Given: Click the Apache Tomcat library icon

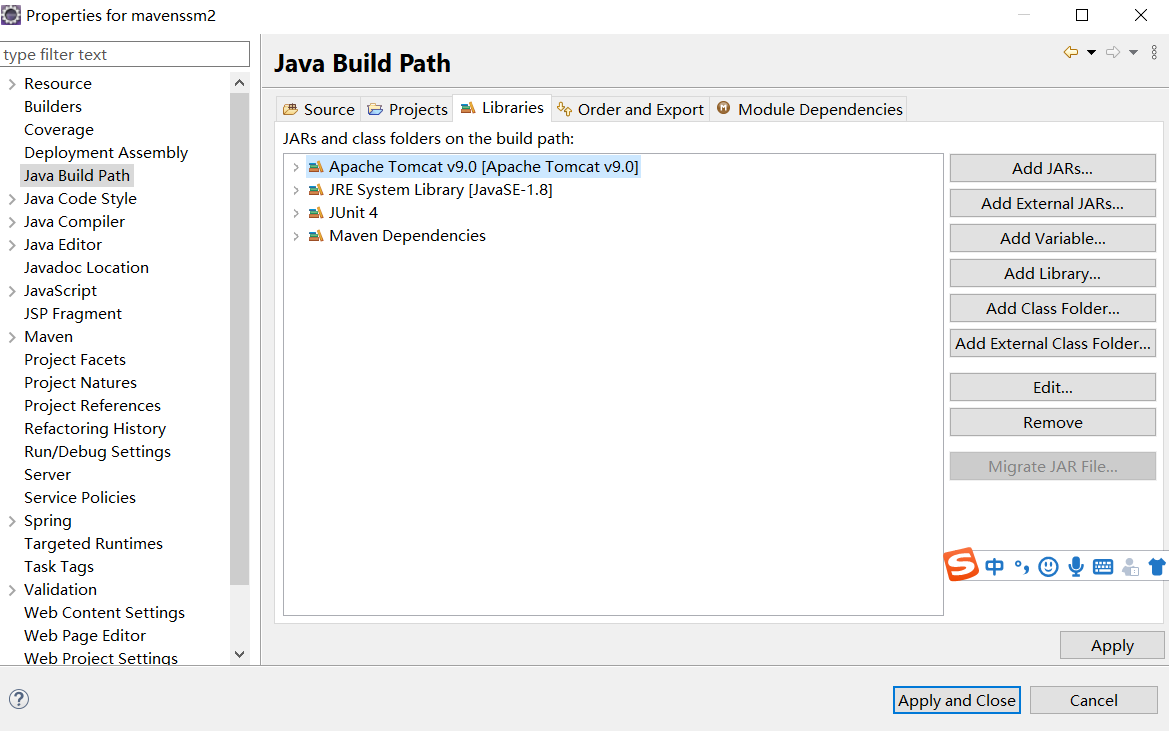Looking at the screenshot, I should tap(316, 167).
